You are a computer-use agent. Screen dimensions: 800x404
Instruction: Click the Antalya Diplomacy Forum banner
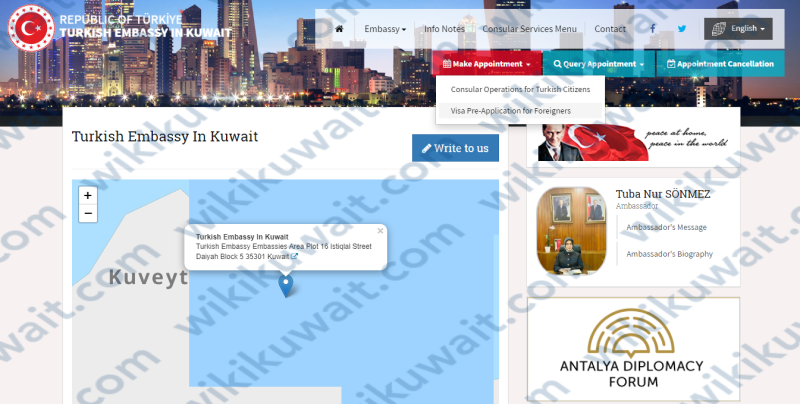click(x=633, y=350)
